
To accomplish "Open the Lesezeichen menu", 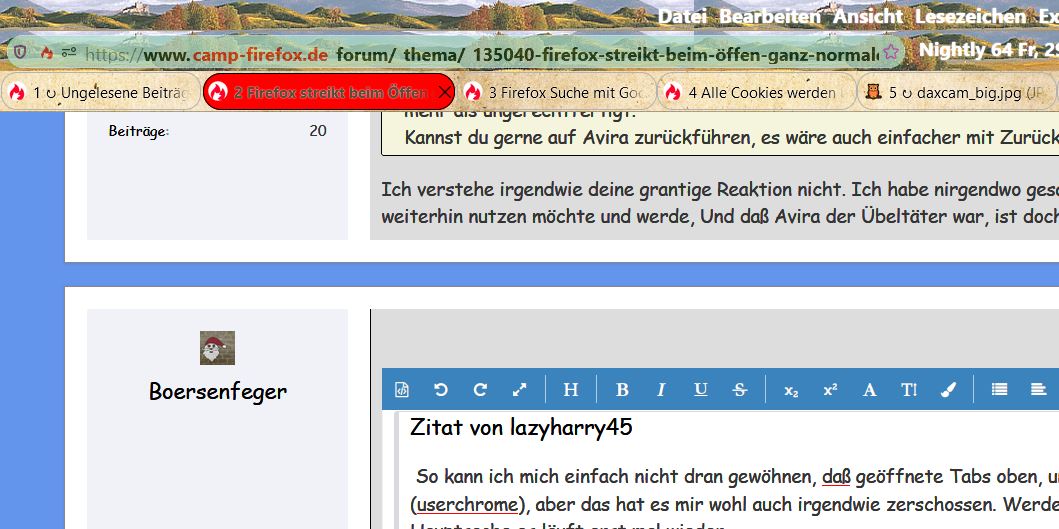I will pos(970,16).
